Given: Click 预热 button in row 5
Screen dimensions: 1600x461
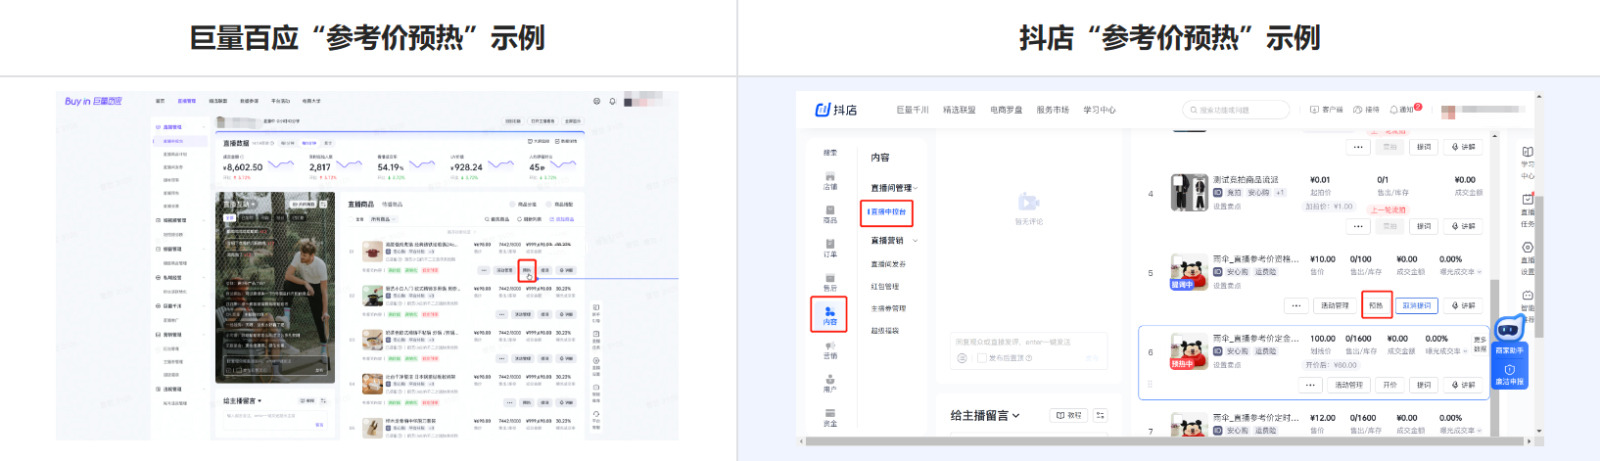Looking at the screenshot, I should (x=1376, y=305).
